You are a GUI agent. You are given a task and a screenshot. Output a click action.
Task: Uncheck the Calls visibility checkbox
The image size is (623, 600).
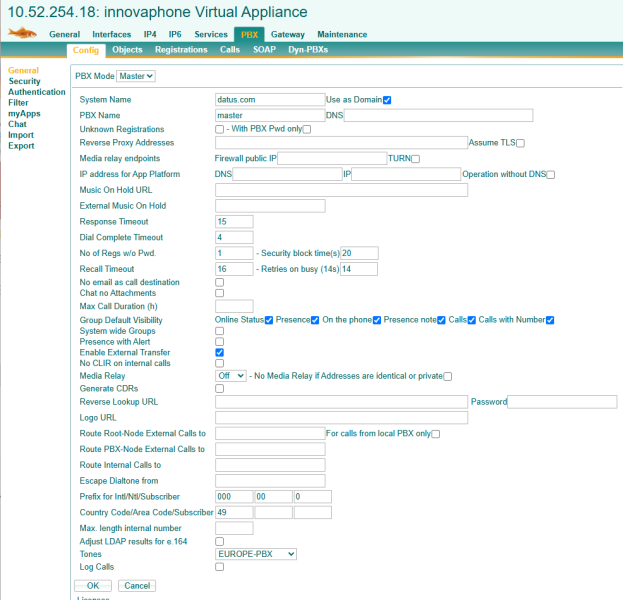472,320
